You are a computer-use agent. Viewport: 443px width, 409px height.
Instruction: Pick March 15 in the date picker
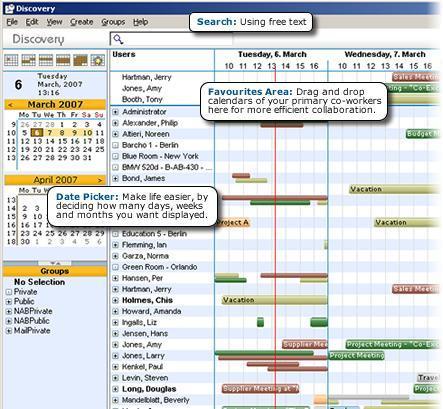click(63, 141)
